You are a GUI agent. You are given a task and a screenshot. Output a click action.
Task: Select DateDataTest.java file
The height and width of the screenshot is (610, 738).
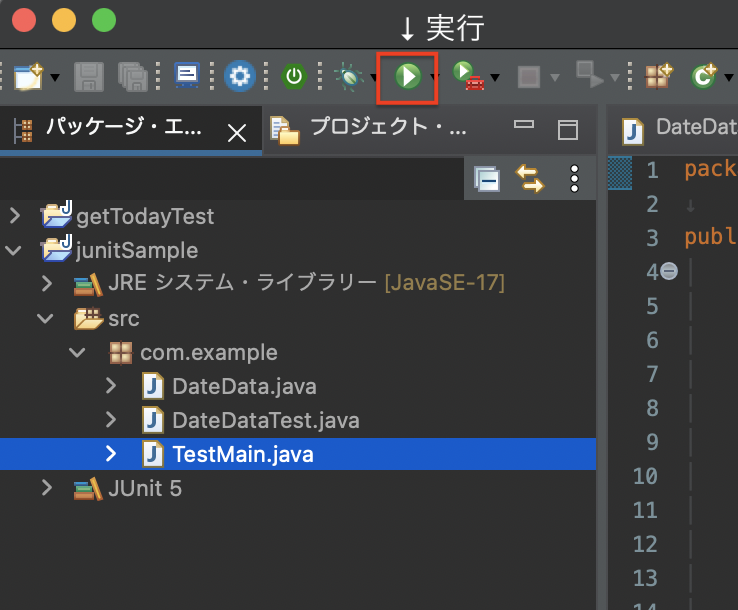pyautogui.click(x=266, y=420)
